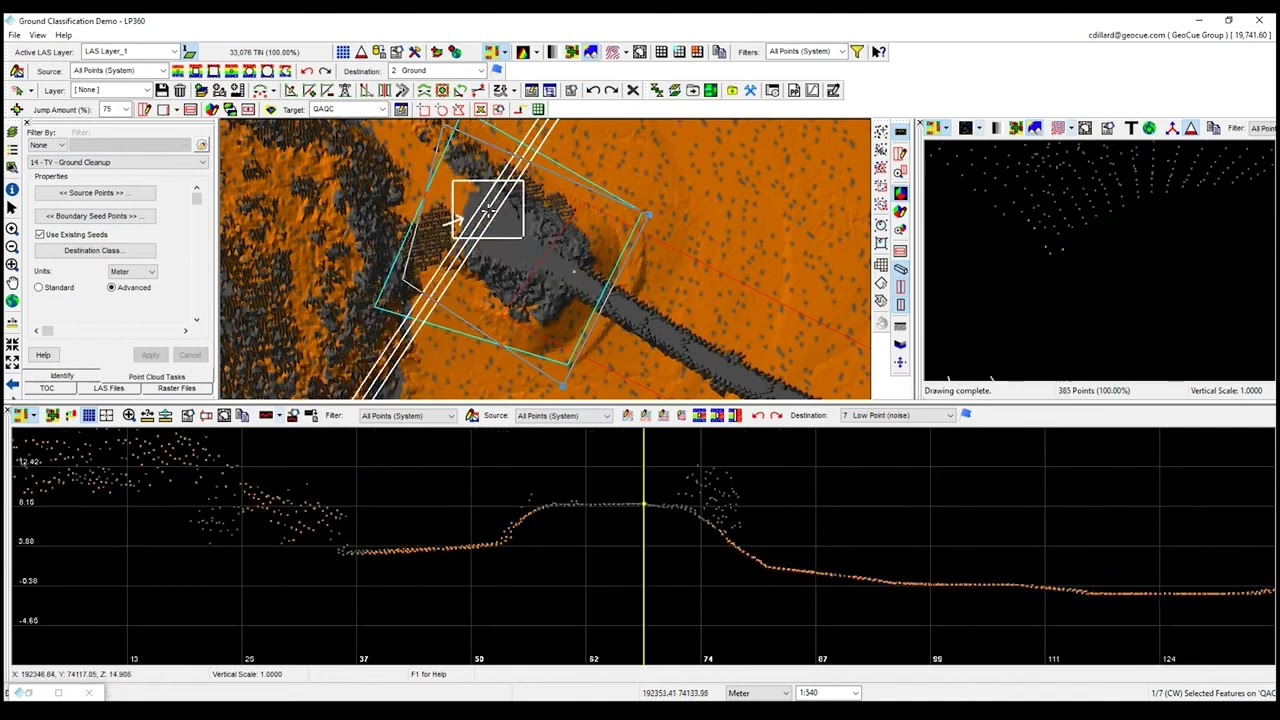
Task: Click the zoom in magnifier in profile toolbar
Action: tap(128, 416)
